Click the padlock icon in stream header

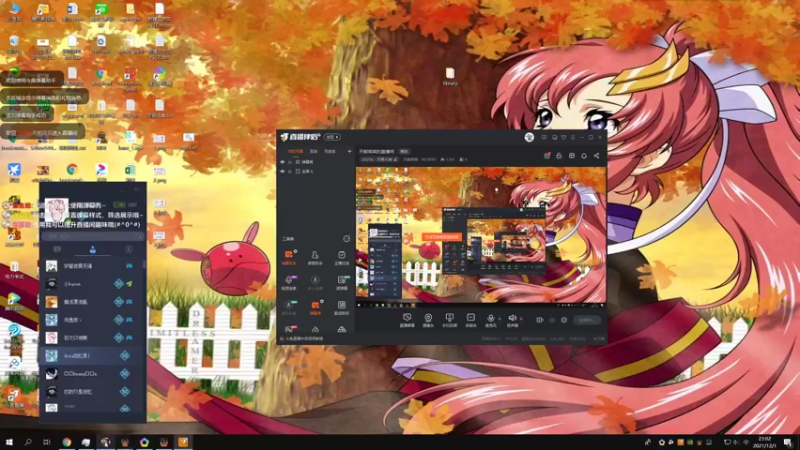tap(559, 156)
